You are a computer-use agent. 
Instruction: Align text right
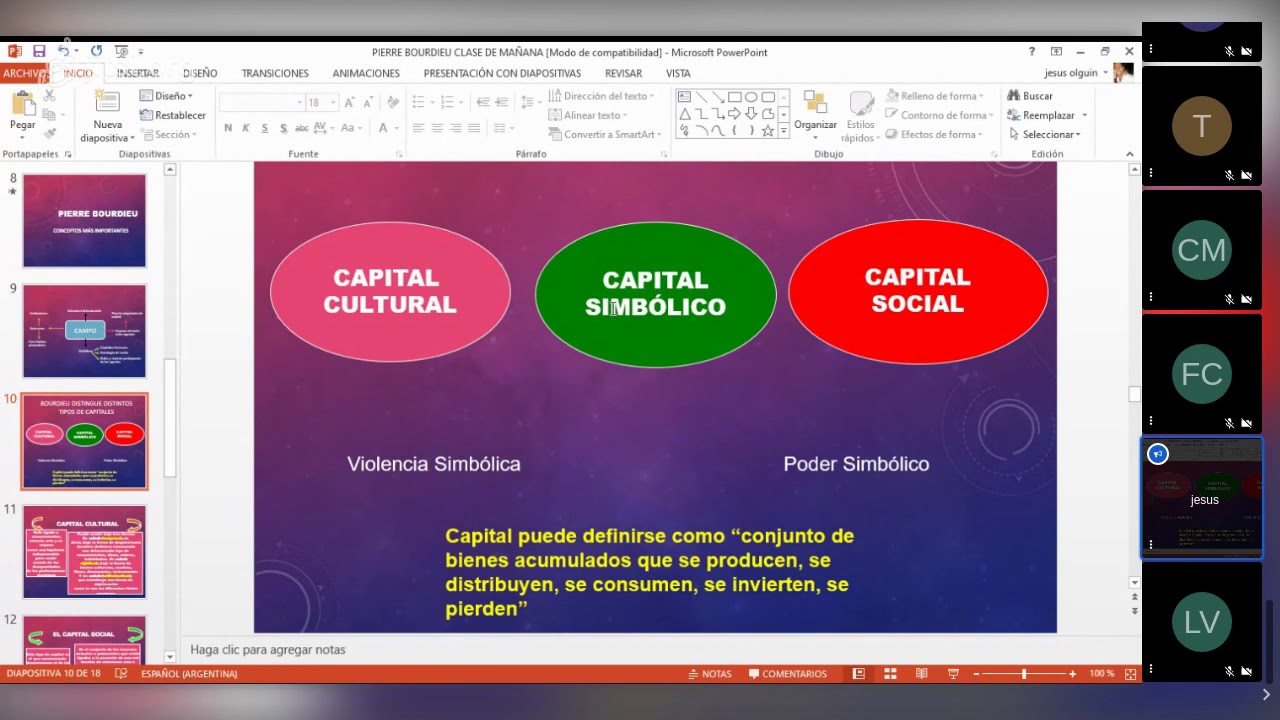tap(455, 128)
